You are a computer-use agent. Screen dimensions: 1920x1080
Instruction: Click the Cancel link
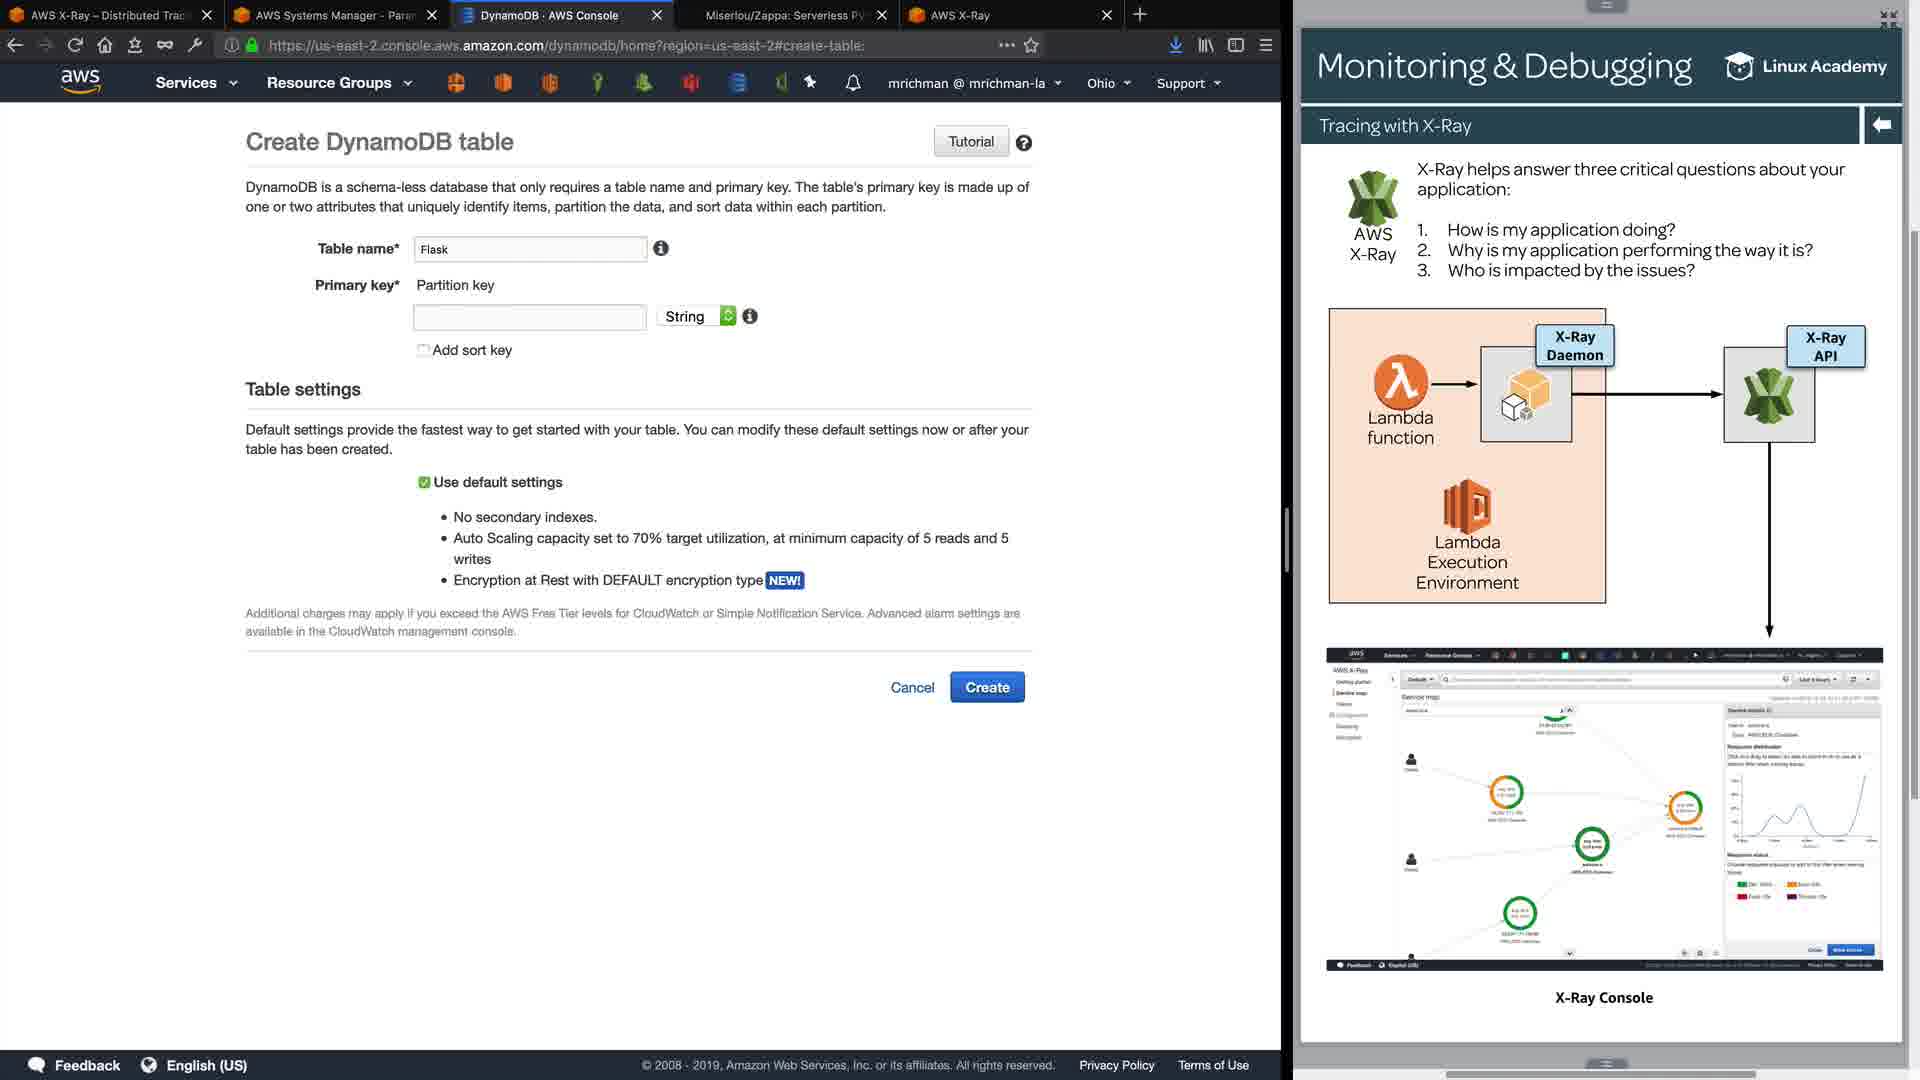pos(912,687)
